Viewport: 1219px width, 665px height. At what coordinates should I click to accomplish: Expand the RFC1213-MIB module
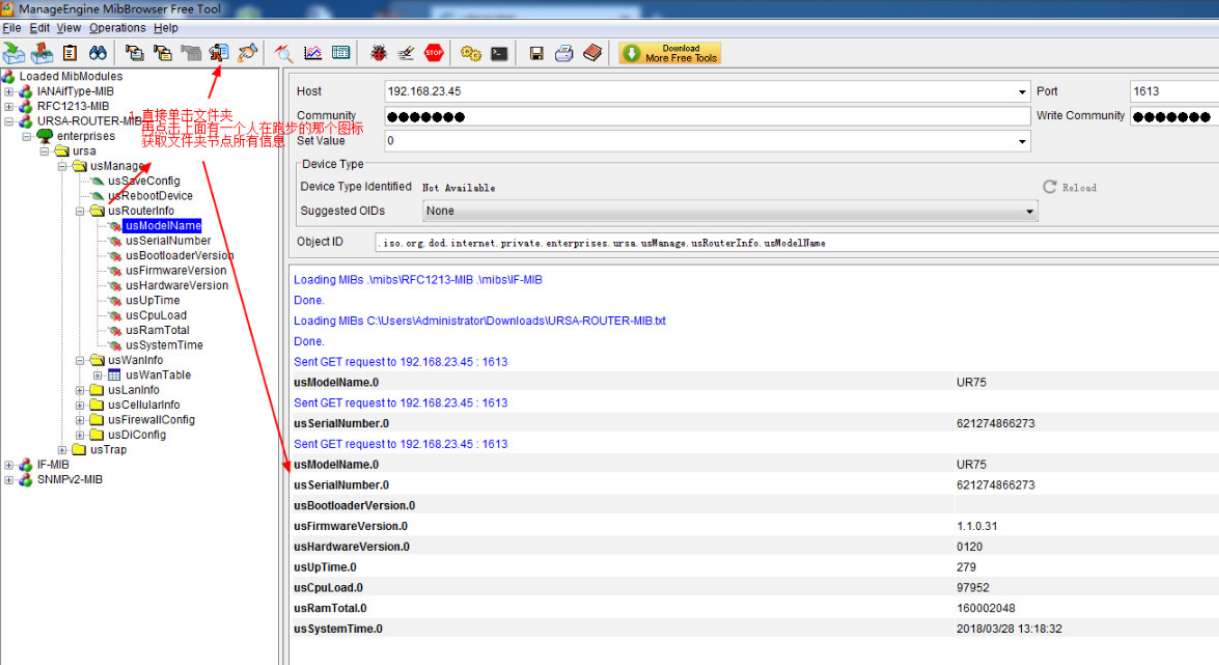(9, 106)
